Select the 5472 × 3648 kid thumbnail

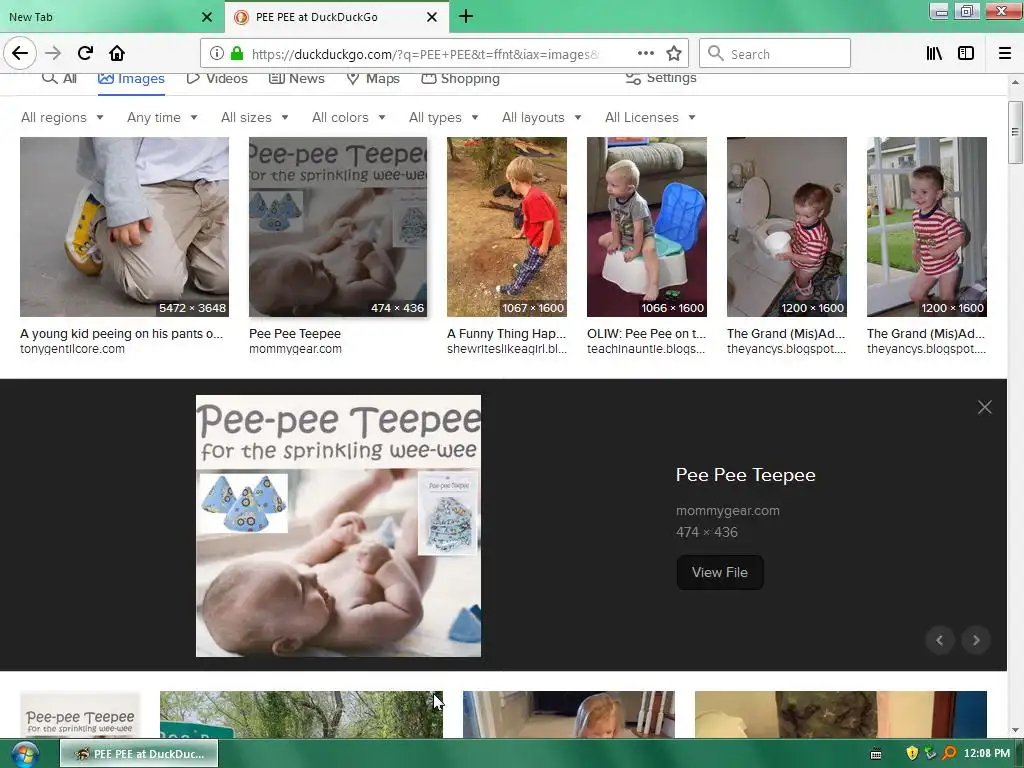124,227
